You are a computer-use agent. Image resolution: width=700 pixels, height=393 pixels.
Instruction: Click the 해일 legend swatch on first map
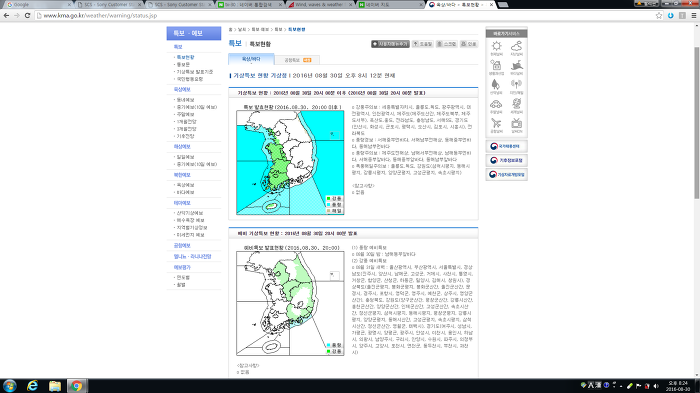coord(329,211)
